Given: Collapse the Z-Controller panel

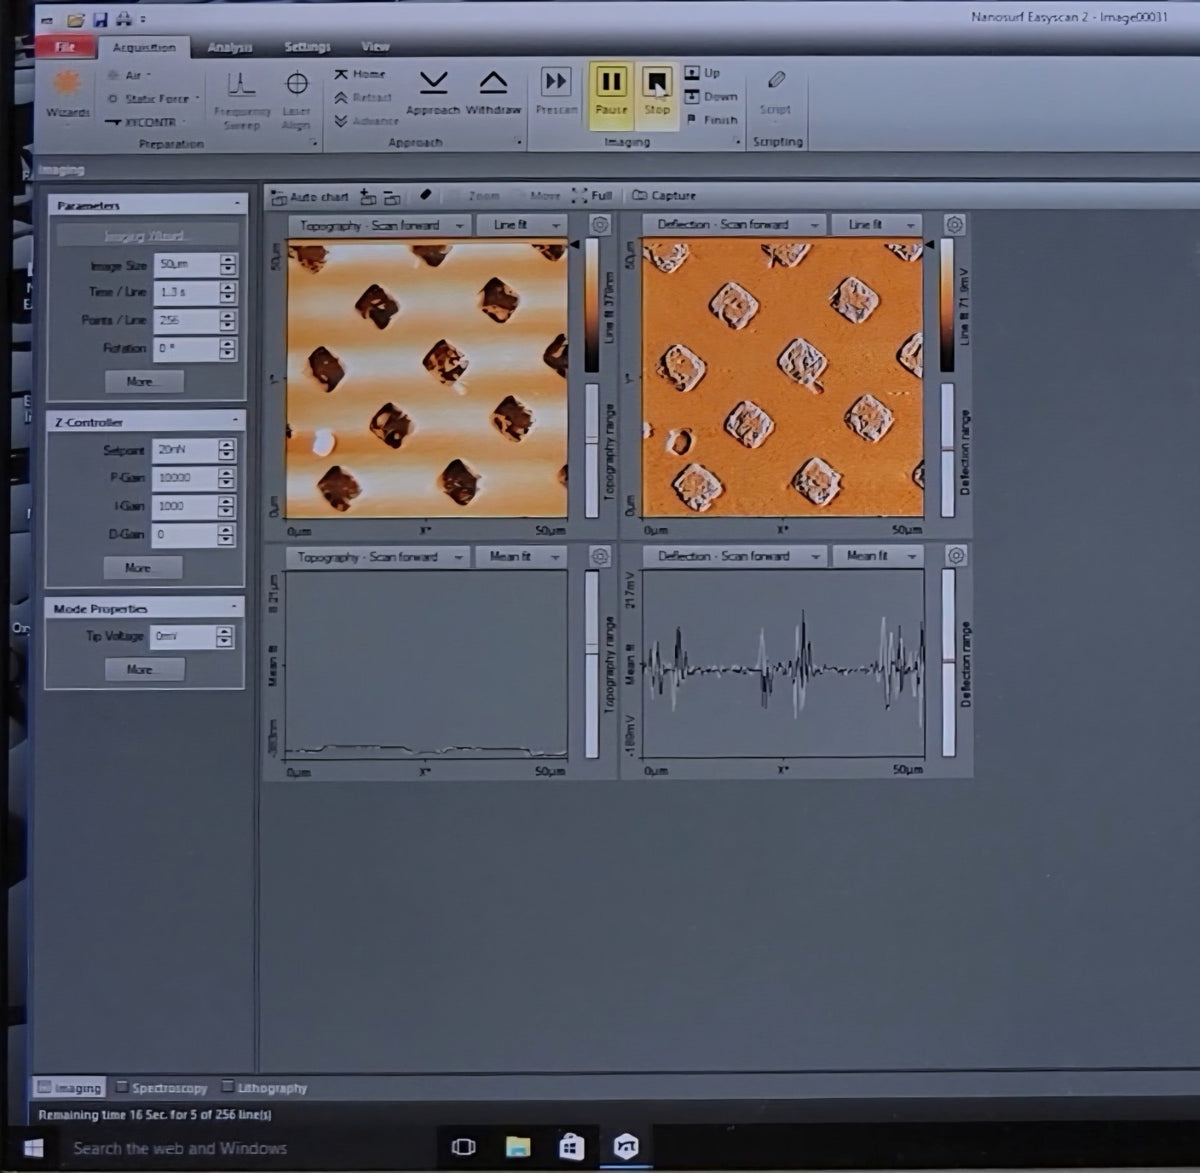Looking at the screenshot, I should pyautogui.click(x=236, y=421).
